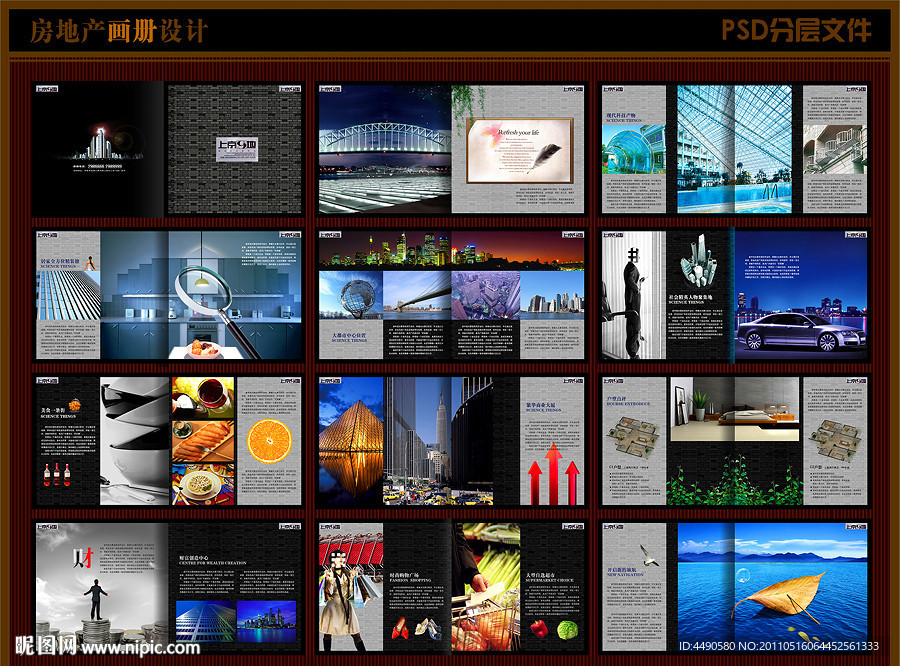
Task: Open the illuminated night bridge photo
Action: [x=385, y=149]
